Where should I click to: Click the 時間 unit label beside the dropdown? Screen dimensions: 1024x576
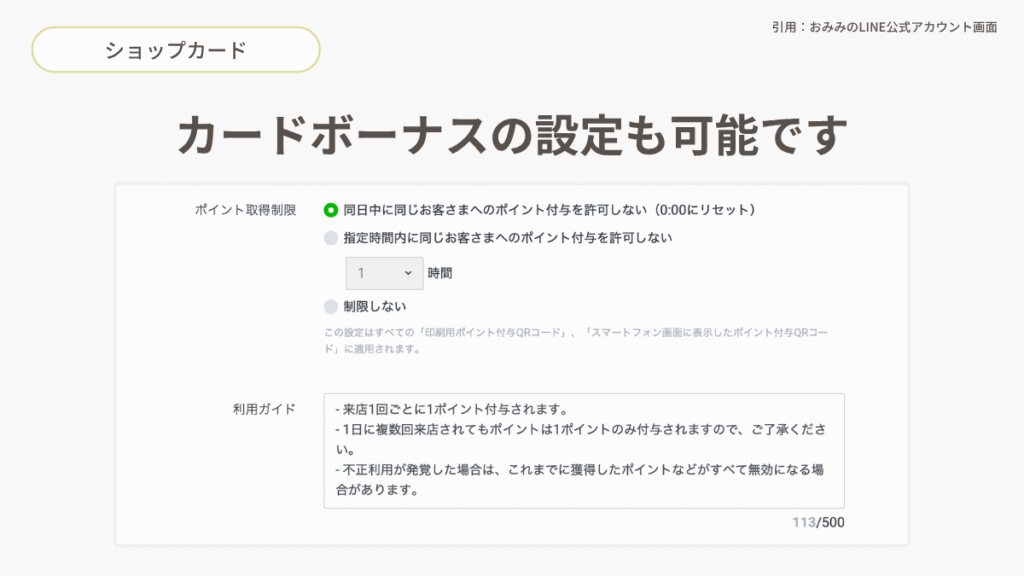click(440, 273)
